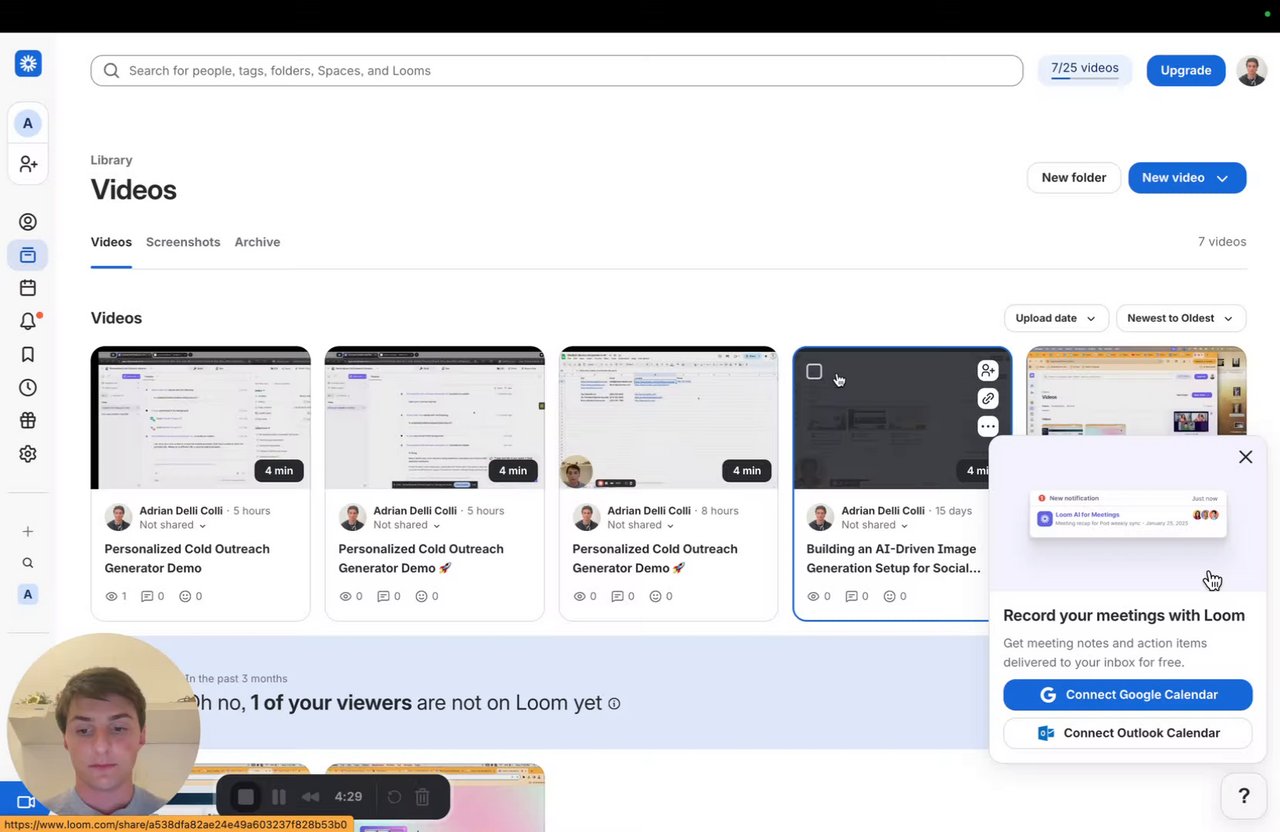Viewport: 1280px width, 832px height.
Task: Close the Record your meetings popup
Action: pyautogui.click(x=1245, y=457)
